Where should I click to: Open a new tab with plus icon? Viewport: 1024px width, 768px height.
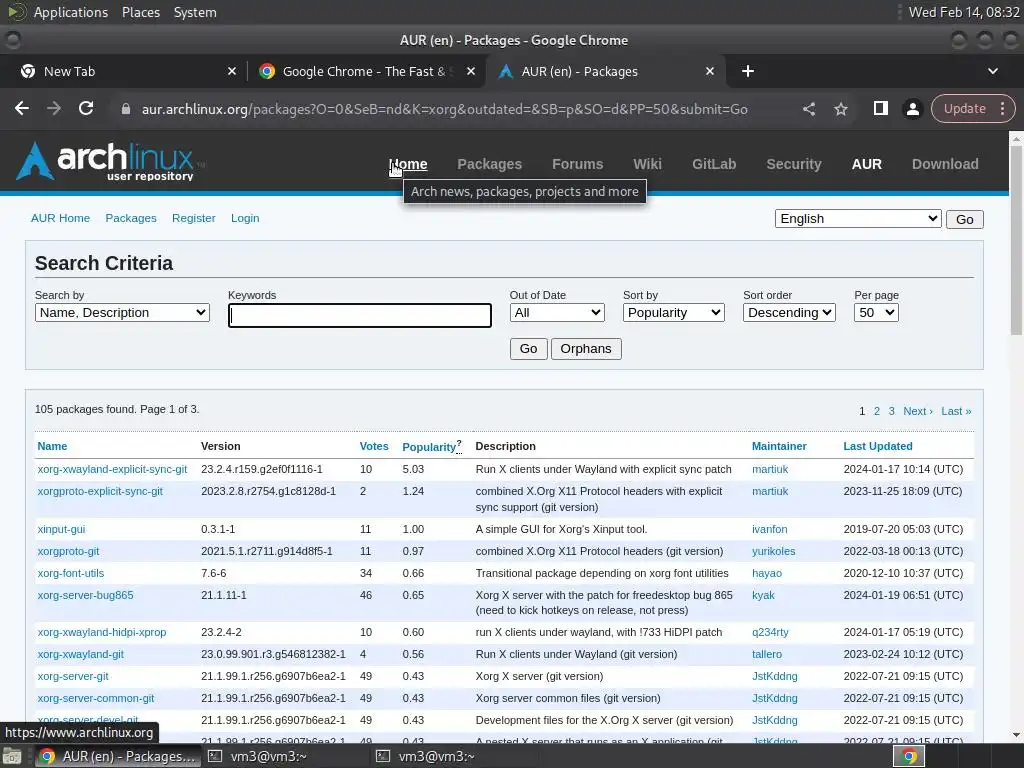coord(748,71)
